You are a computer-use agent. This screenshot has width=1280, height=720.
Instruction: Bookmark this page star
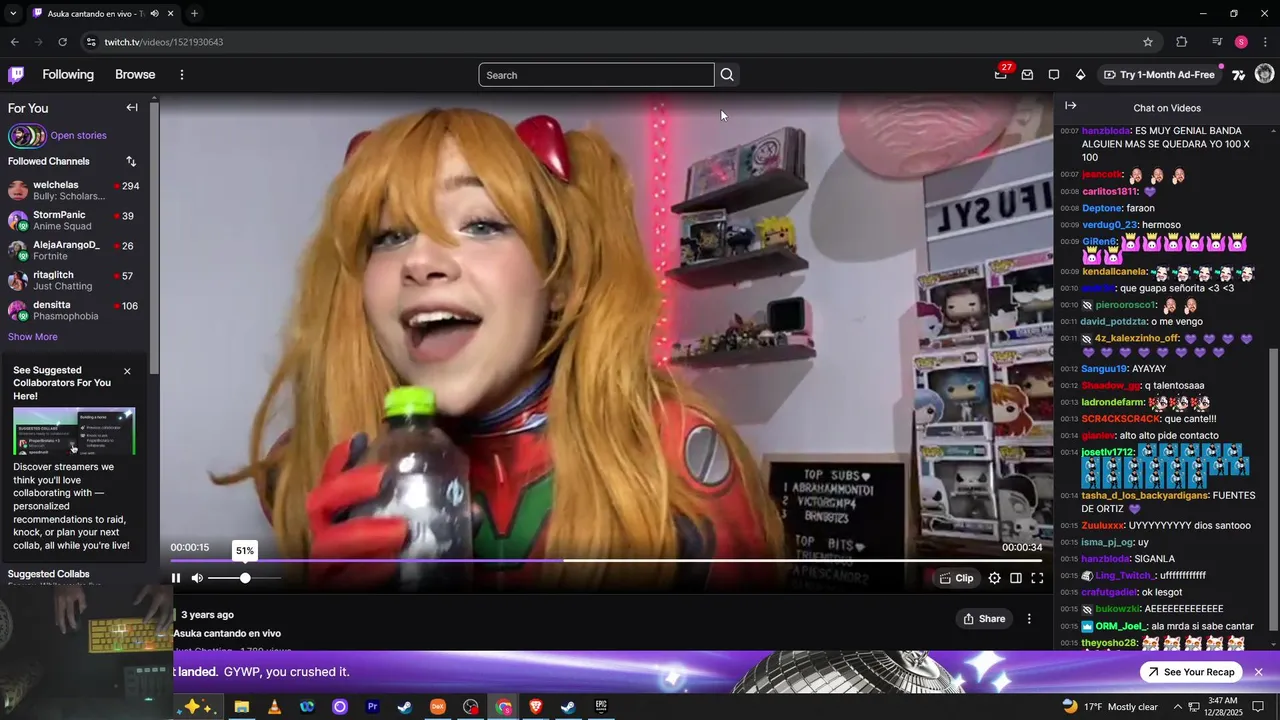point(1148,42)
